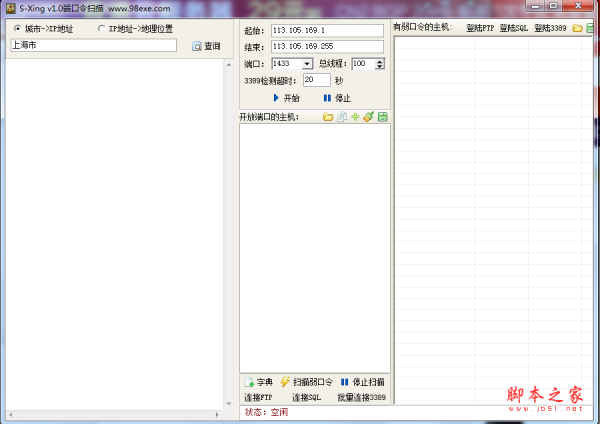Click the 批量连接3389 button
This screenshot has height=424, width=600.
362,398
